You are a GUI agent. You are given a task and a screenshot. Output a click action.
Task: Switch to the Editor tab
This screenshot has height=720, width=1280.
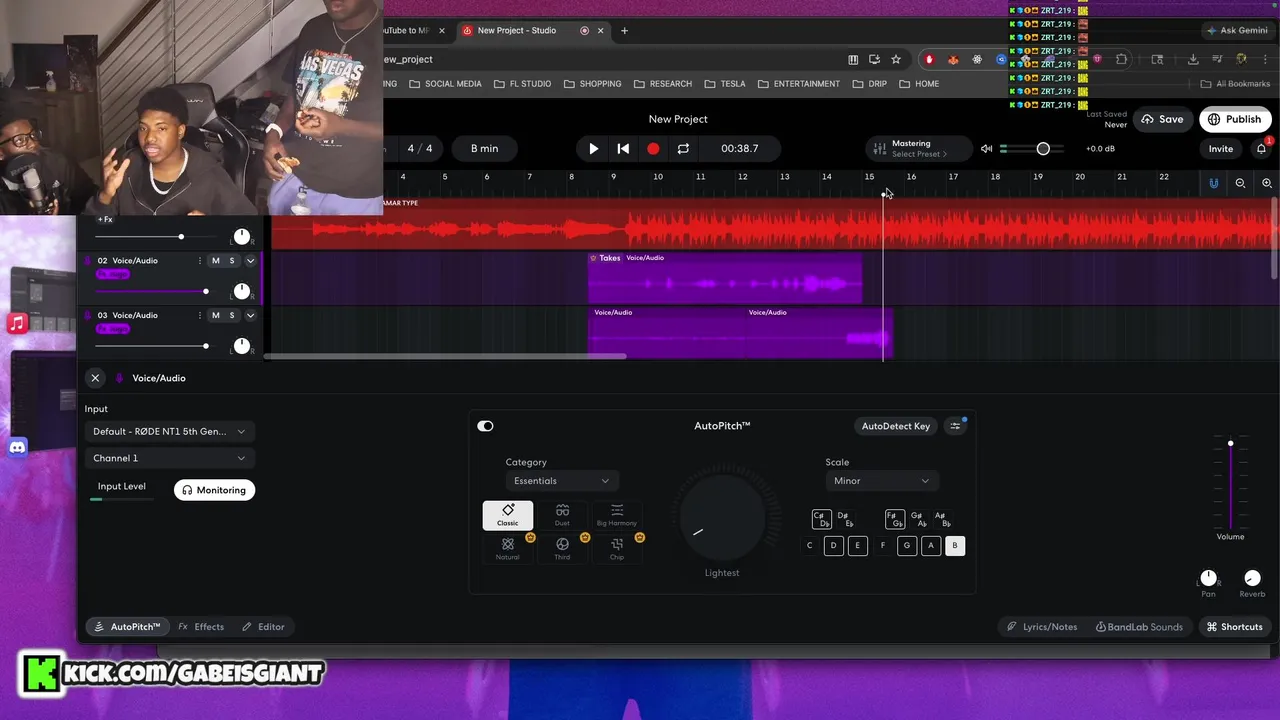(x=263, y=627)
